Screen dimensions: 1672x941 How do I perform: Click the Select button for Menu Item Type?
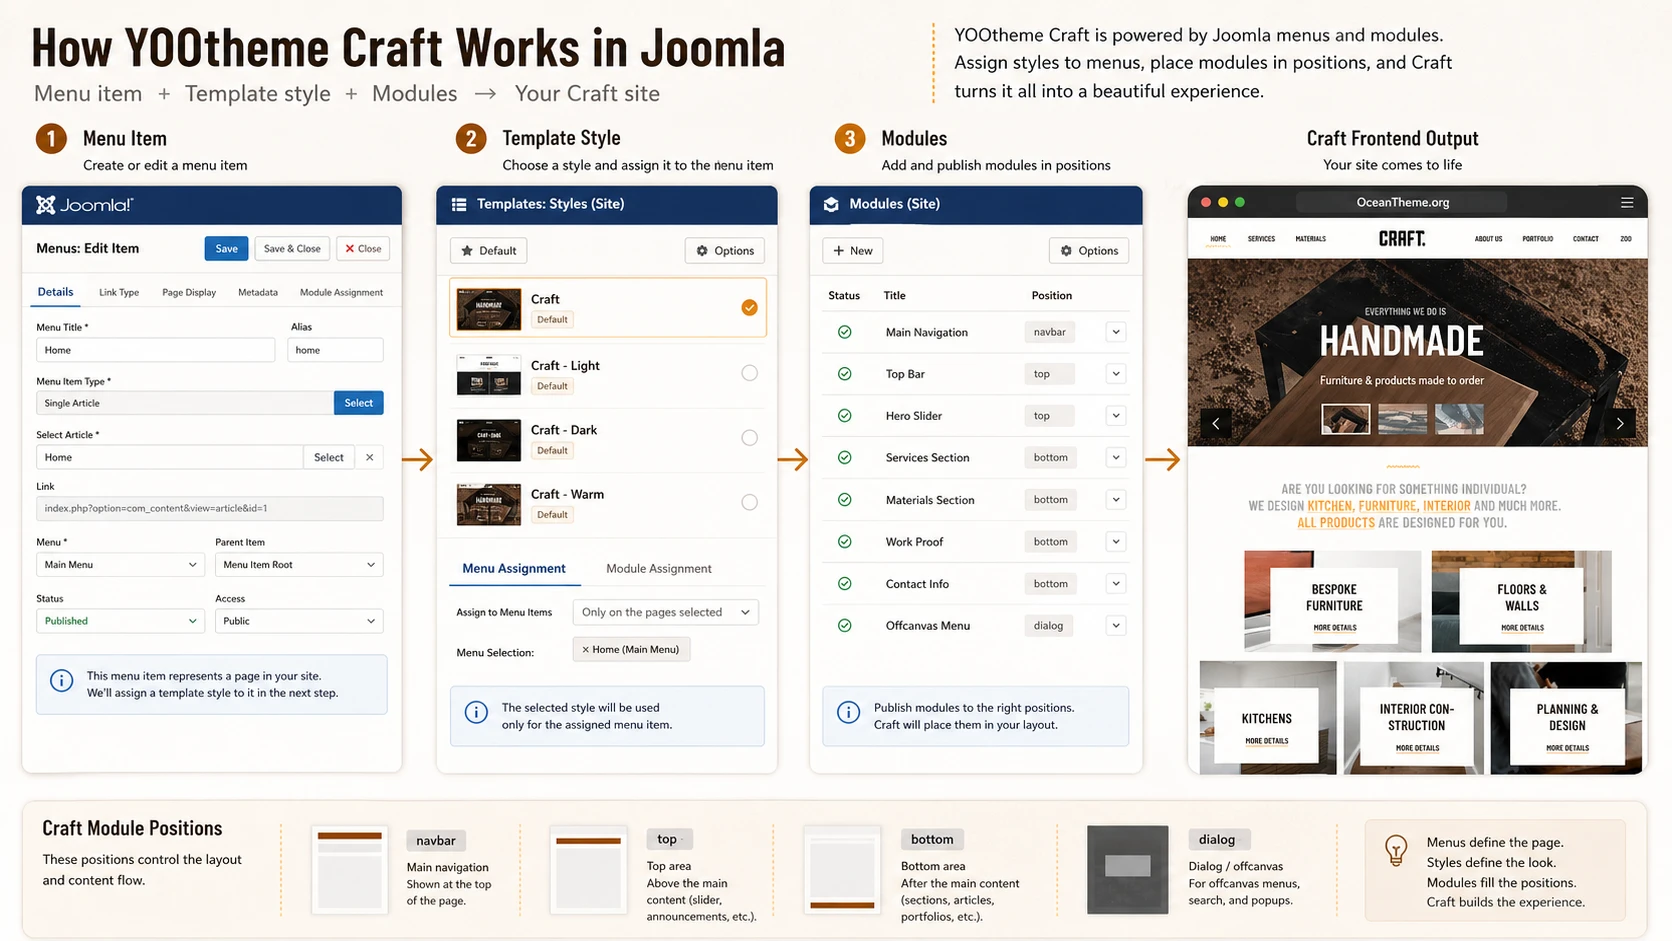coord(358,403)
